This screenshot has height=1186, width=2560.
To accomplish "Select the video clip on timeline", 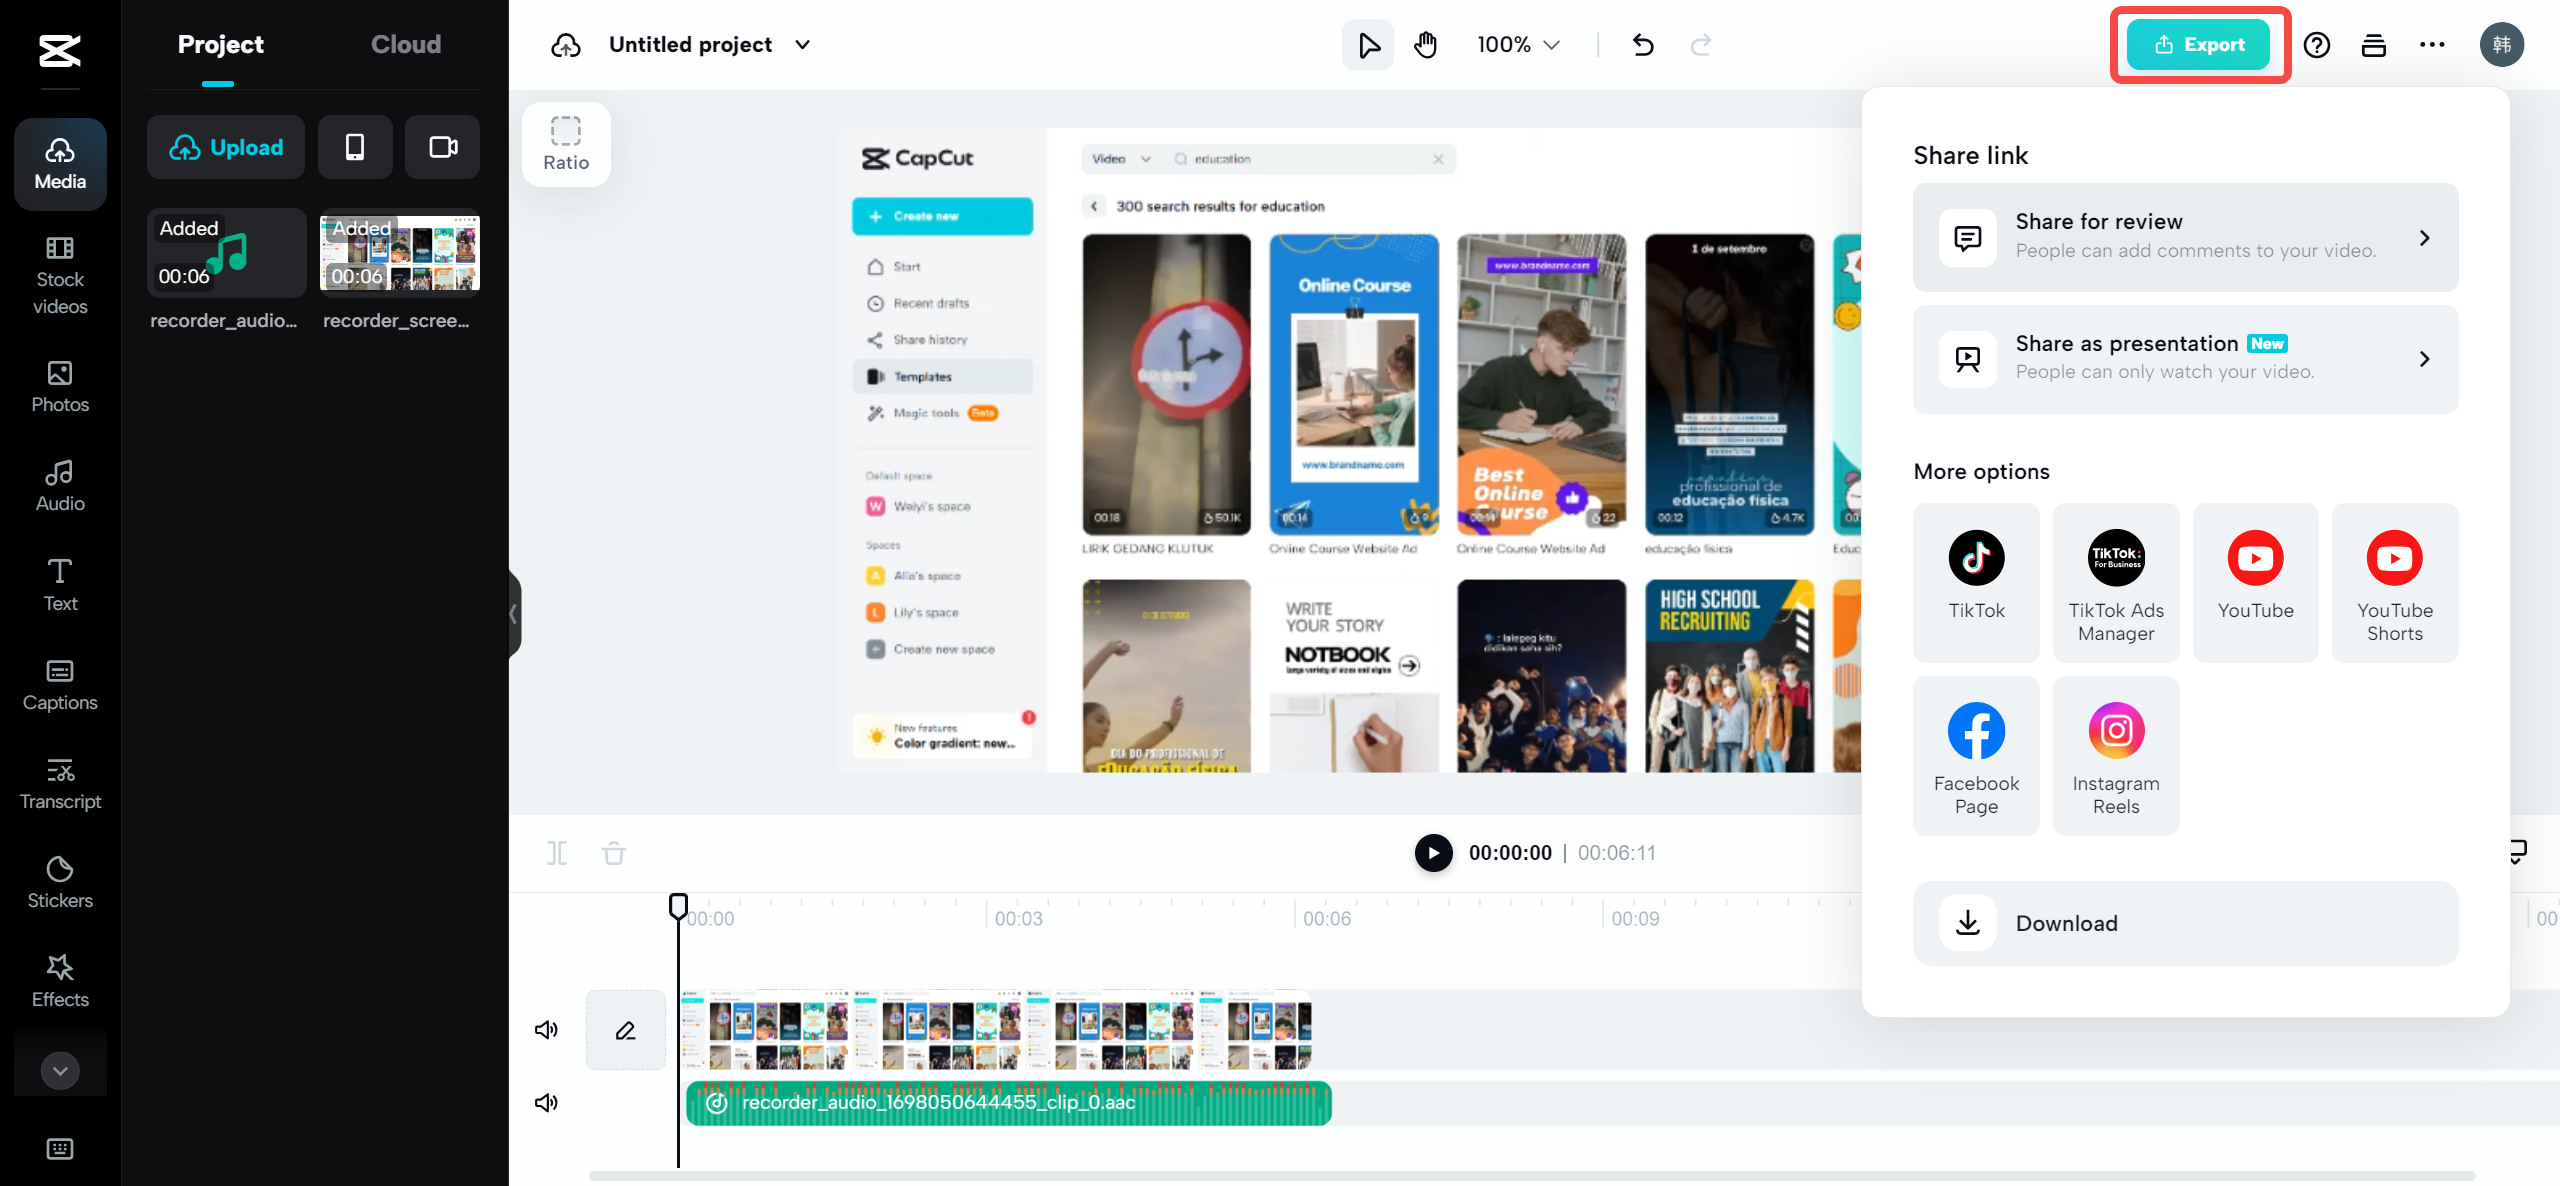I will click(996, 1030).
